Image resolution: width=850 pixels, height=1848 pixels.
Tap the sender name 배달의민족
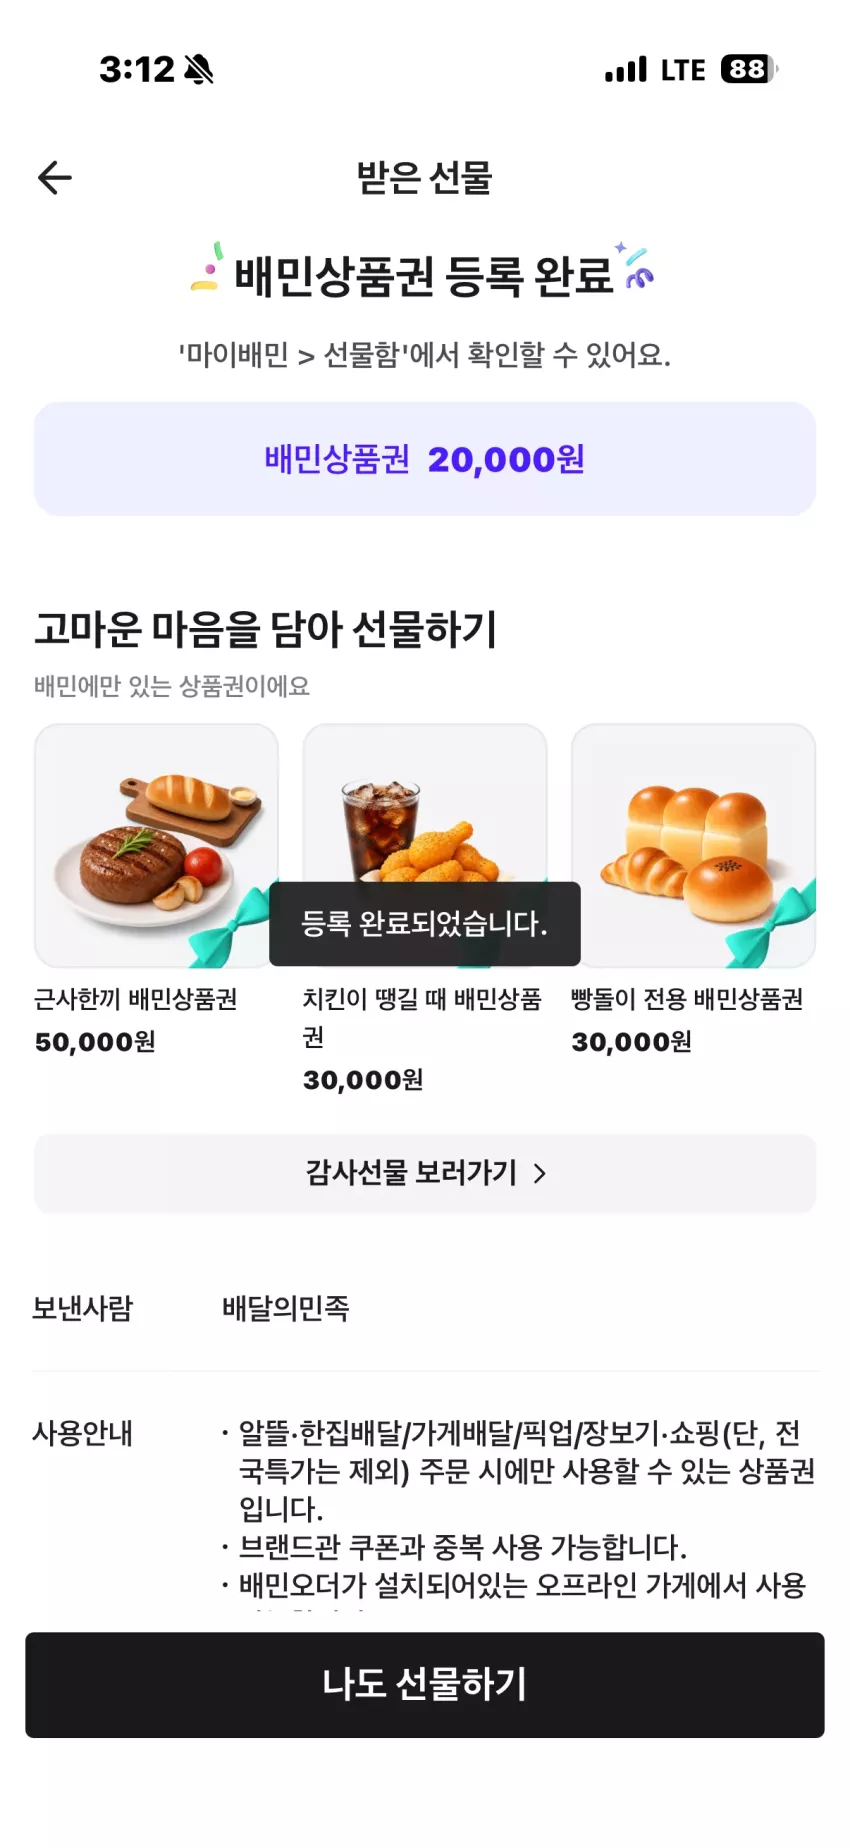[286, 1308]
